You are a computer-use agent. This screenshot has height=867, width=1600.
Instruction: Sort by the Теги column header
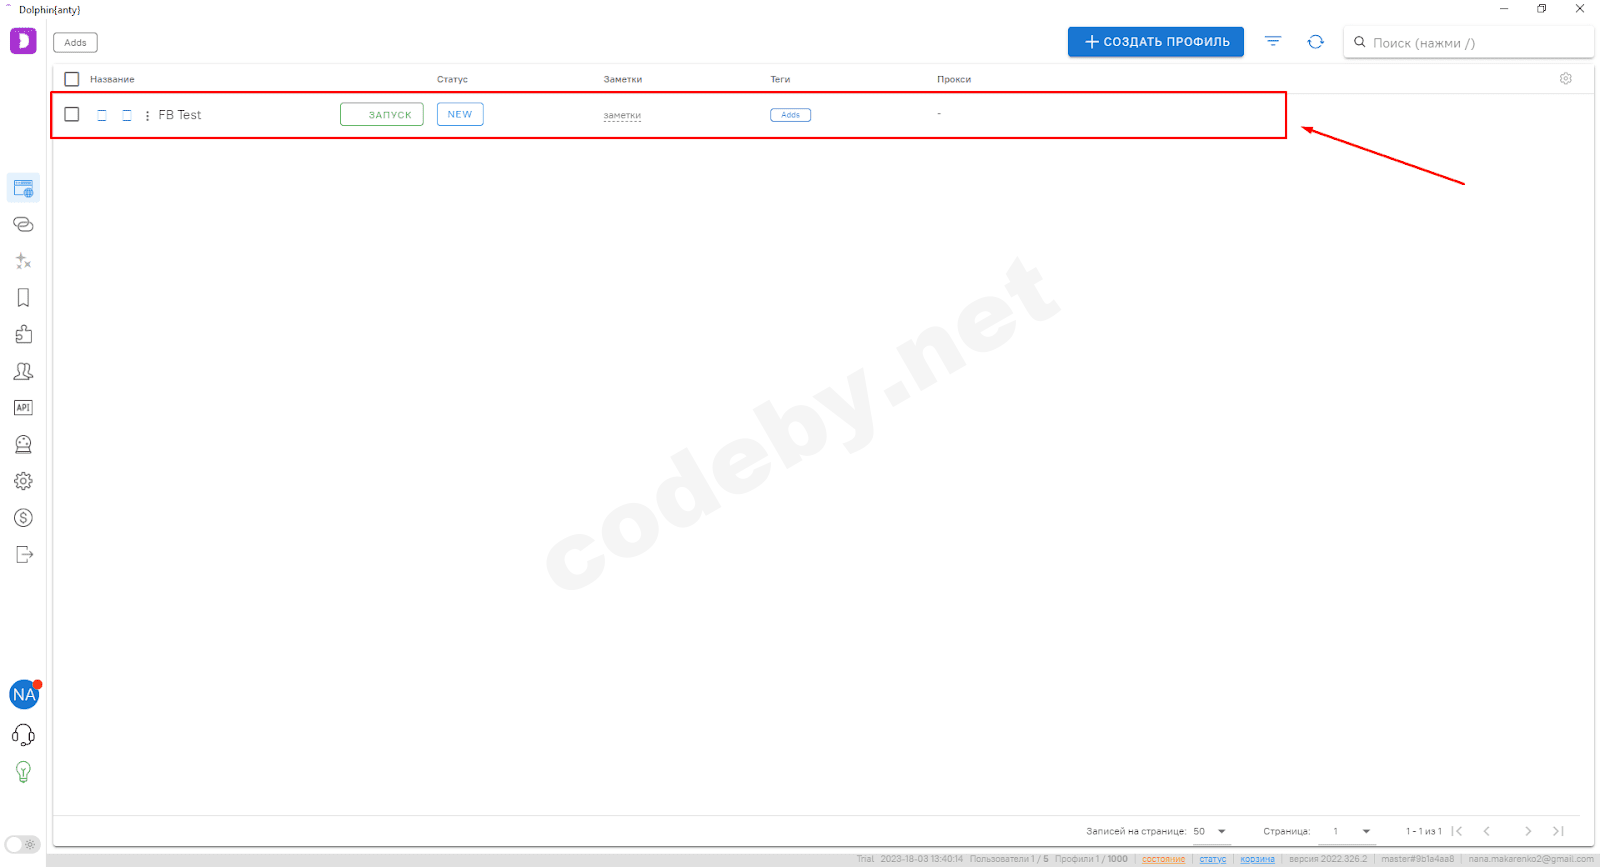click(x=780, y=79)
